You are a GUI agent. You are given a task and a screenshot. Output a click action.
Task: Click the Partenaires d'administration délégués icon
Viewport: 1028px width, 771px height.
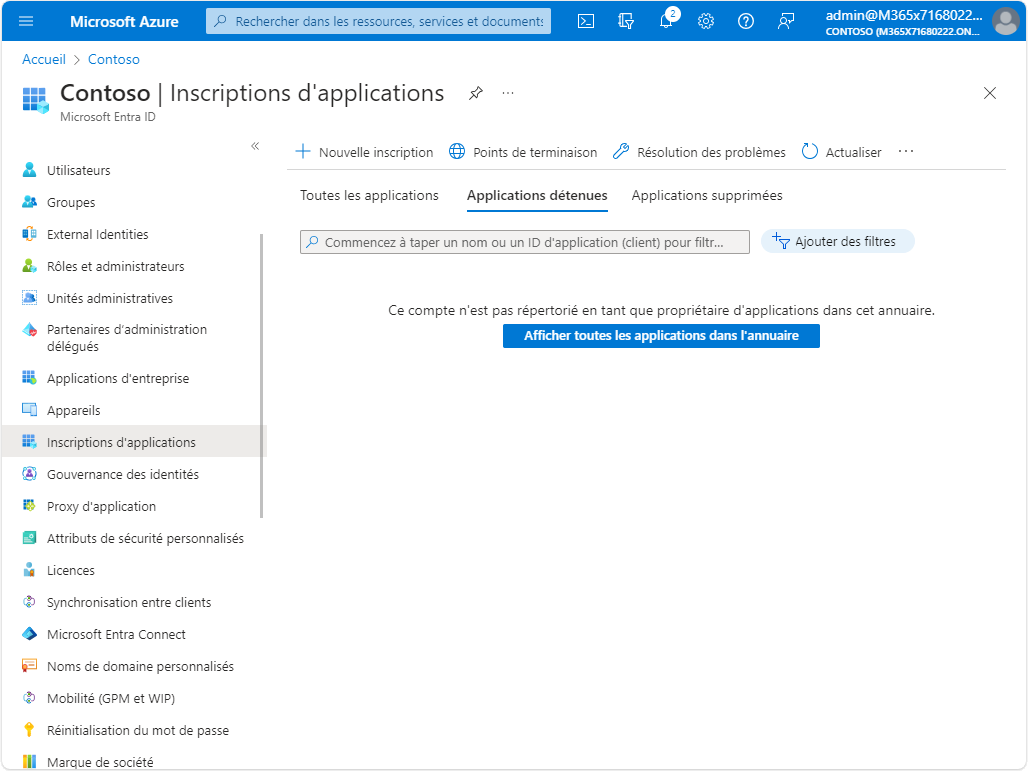point(30,330)
